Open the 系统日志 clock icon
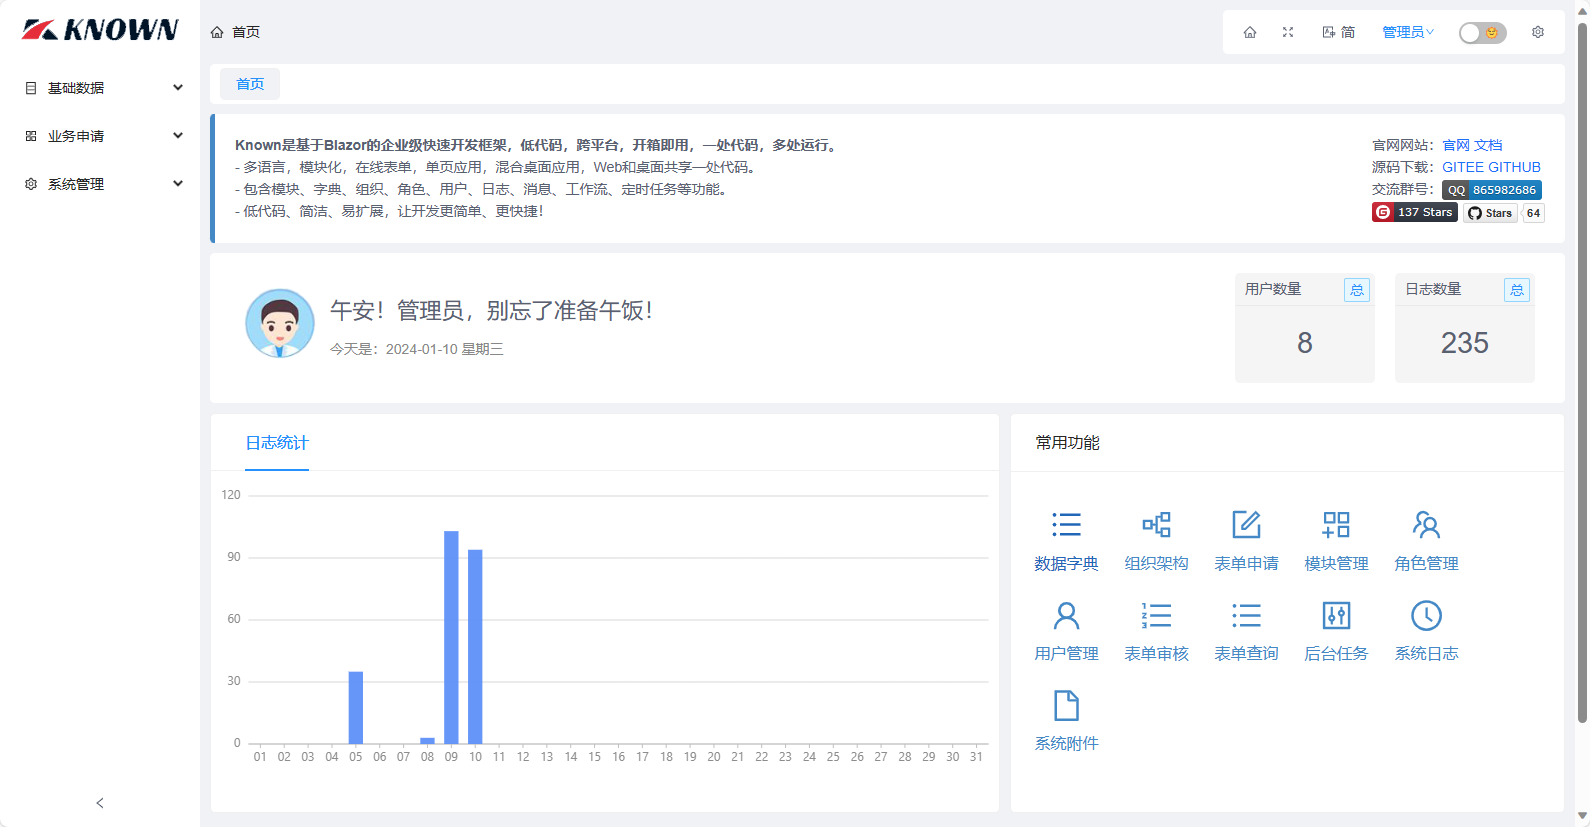 pyautogui.click(x=1426, y=615)
